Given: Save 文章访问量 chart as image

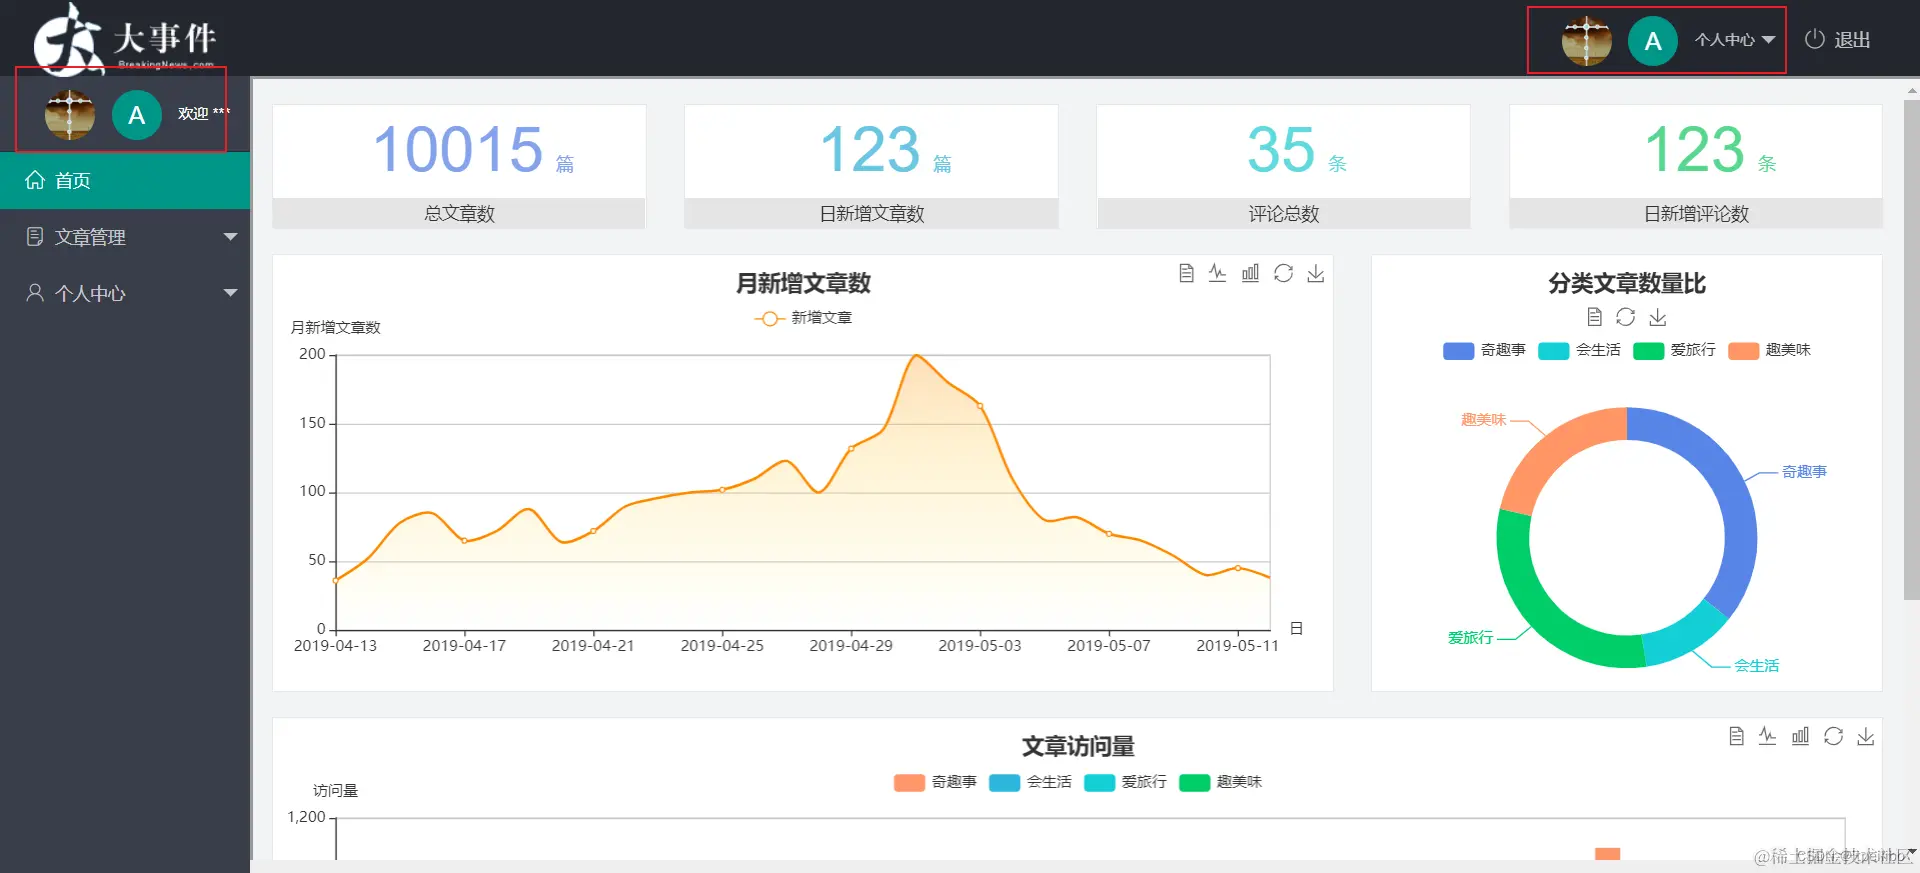Looking at the screenshot, I should pos(1866,736).
